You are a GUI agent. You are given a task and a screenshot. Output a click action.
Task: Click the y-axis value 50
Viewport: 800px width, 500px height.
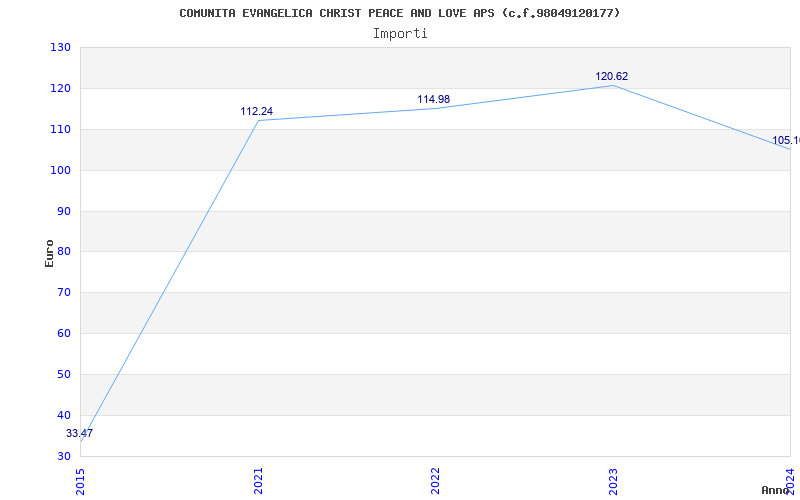point(63,374)
